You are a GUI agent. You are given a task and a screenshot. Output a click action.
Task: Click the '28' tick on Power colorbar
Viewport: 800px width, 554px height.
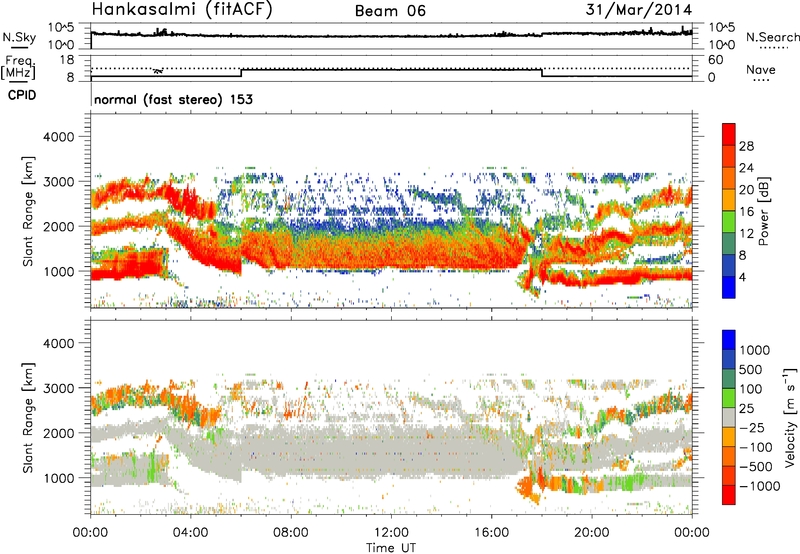pyautogui.click(x=746, y=146)
